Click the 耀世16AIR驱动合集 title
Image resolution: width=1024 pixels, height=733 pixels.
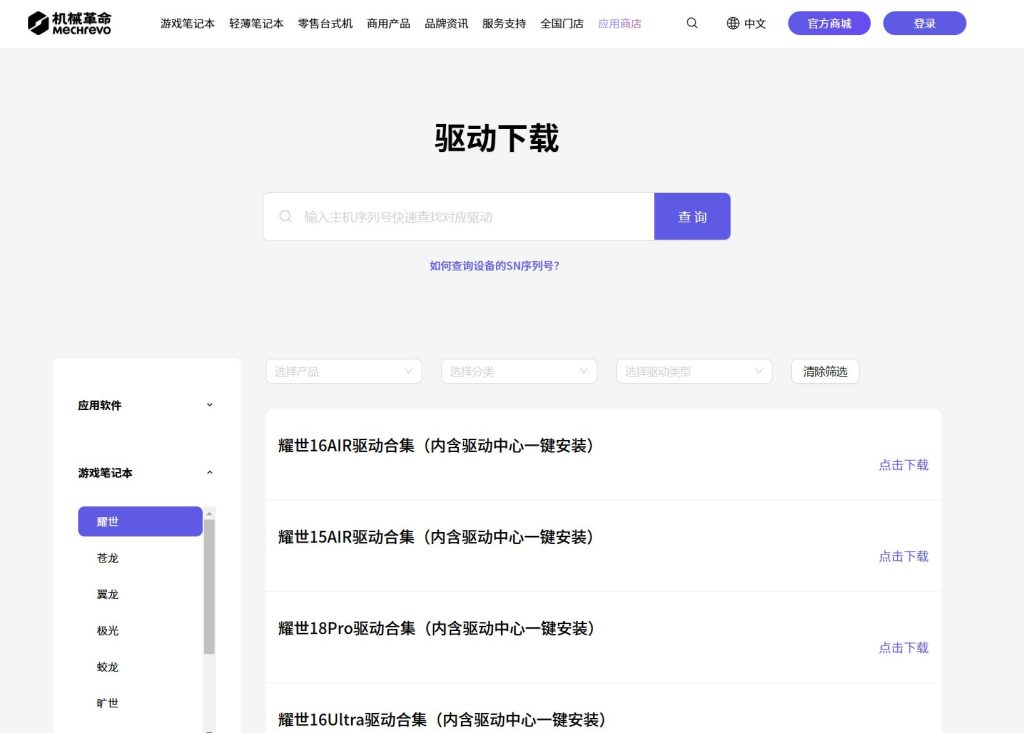[x=436, y=446]
